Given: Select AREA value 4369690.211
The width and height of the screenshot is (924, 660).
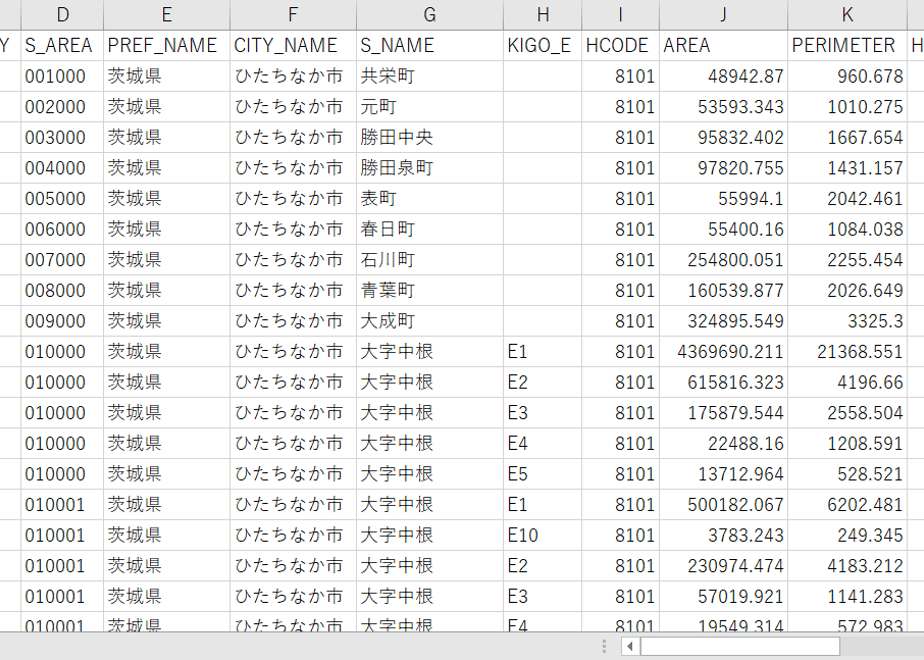Looking at the screenshot, I should tap(723, 352).
